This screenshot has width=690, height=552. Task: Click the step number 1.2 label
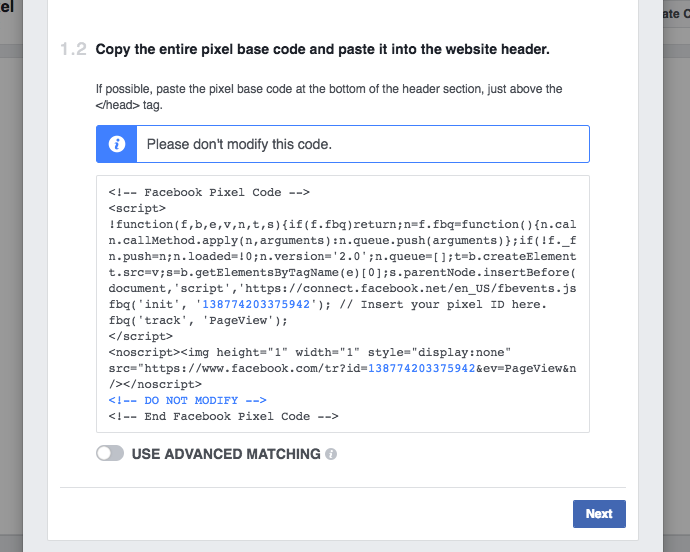tap(73, 49)
